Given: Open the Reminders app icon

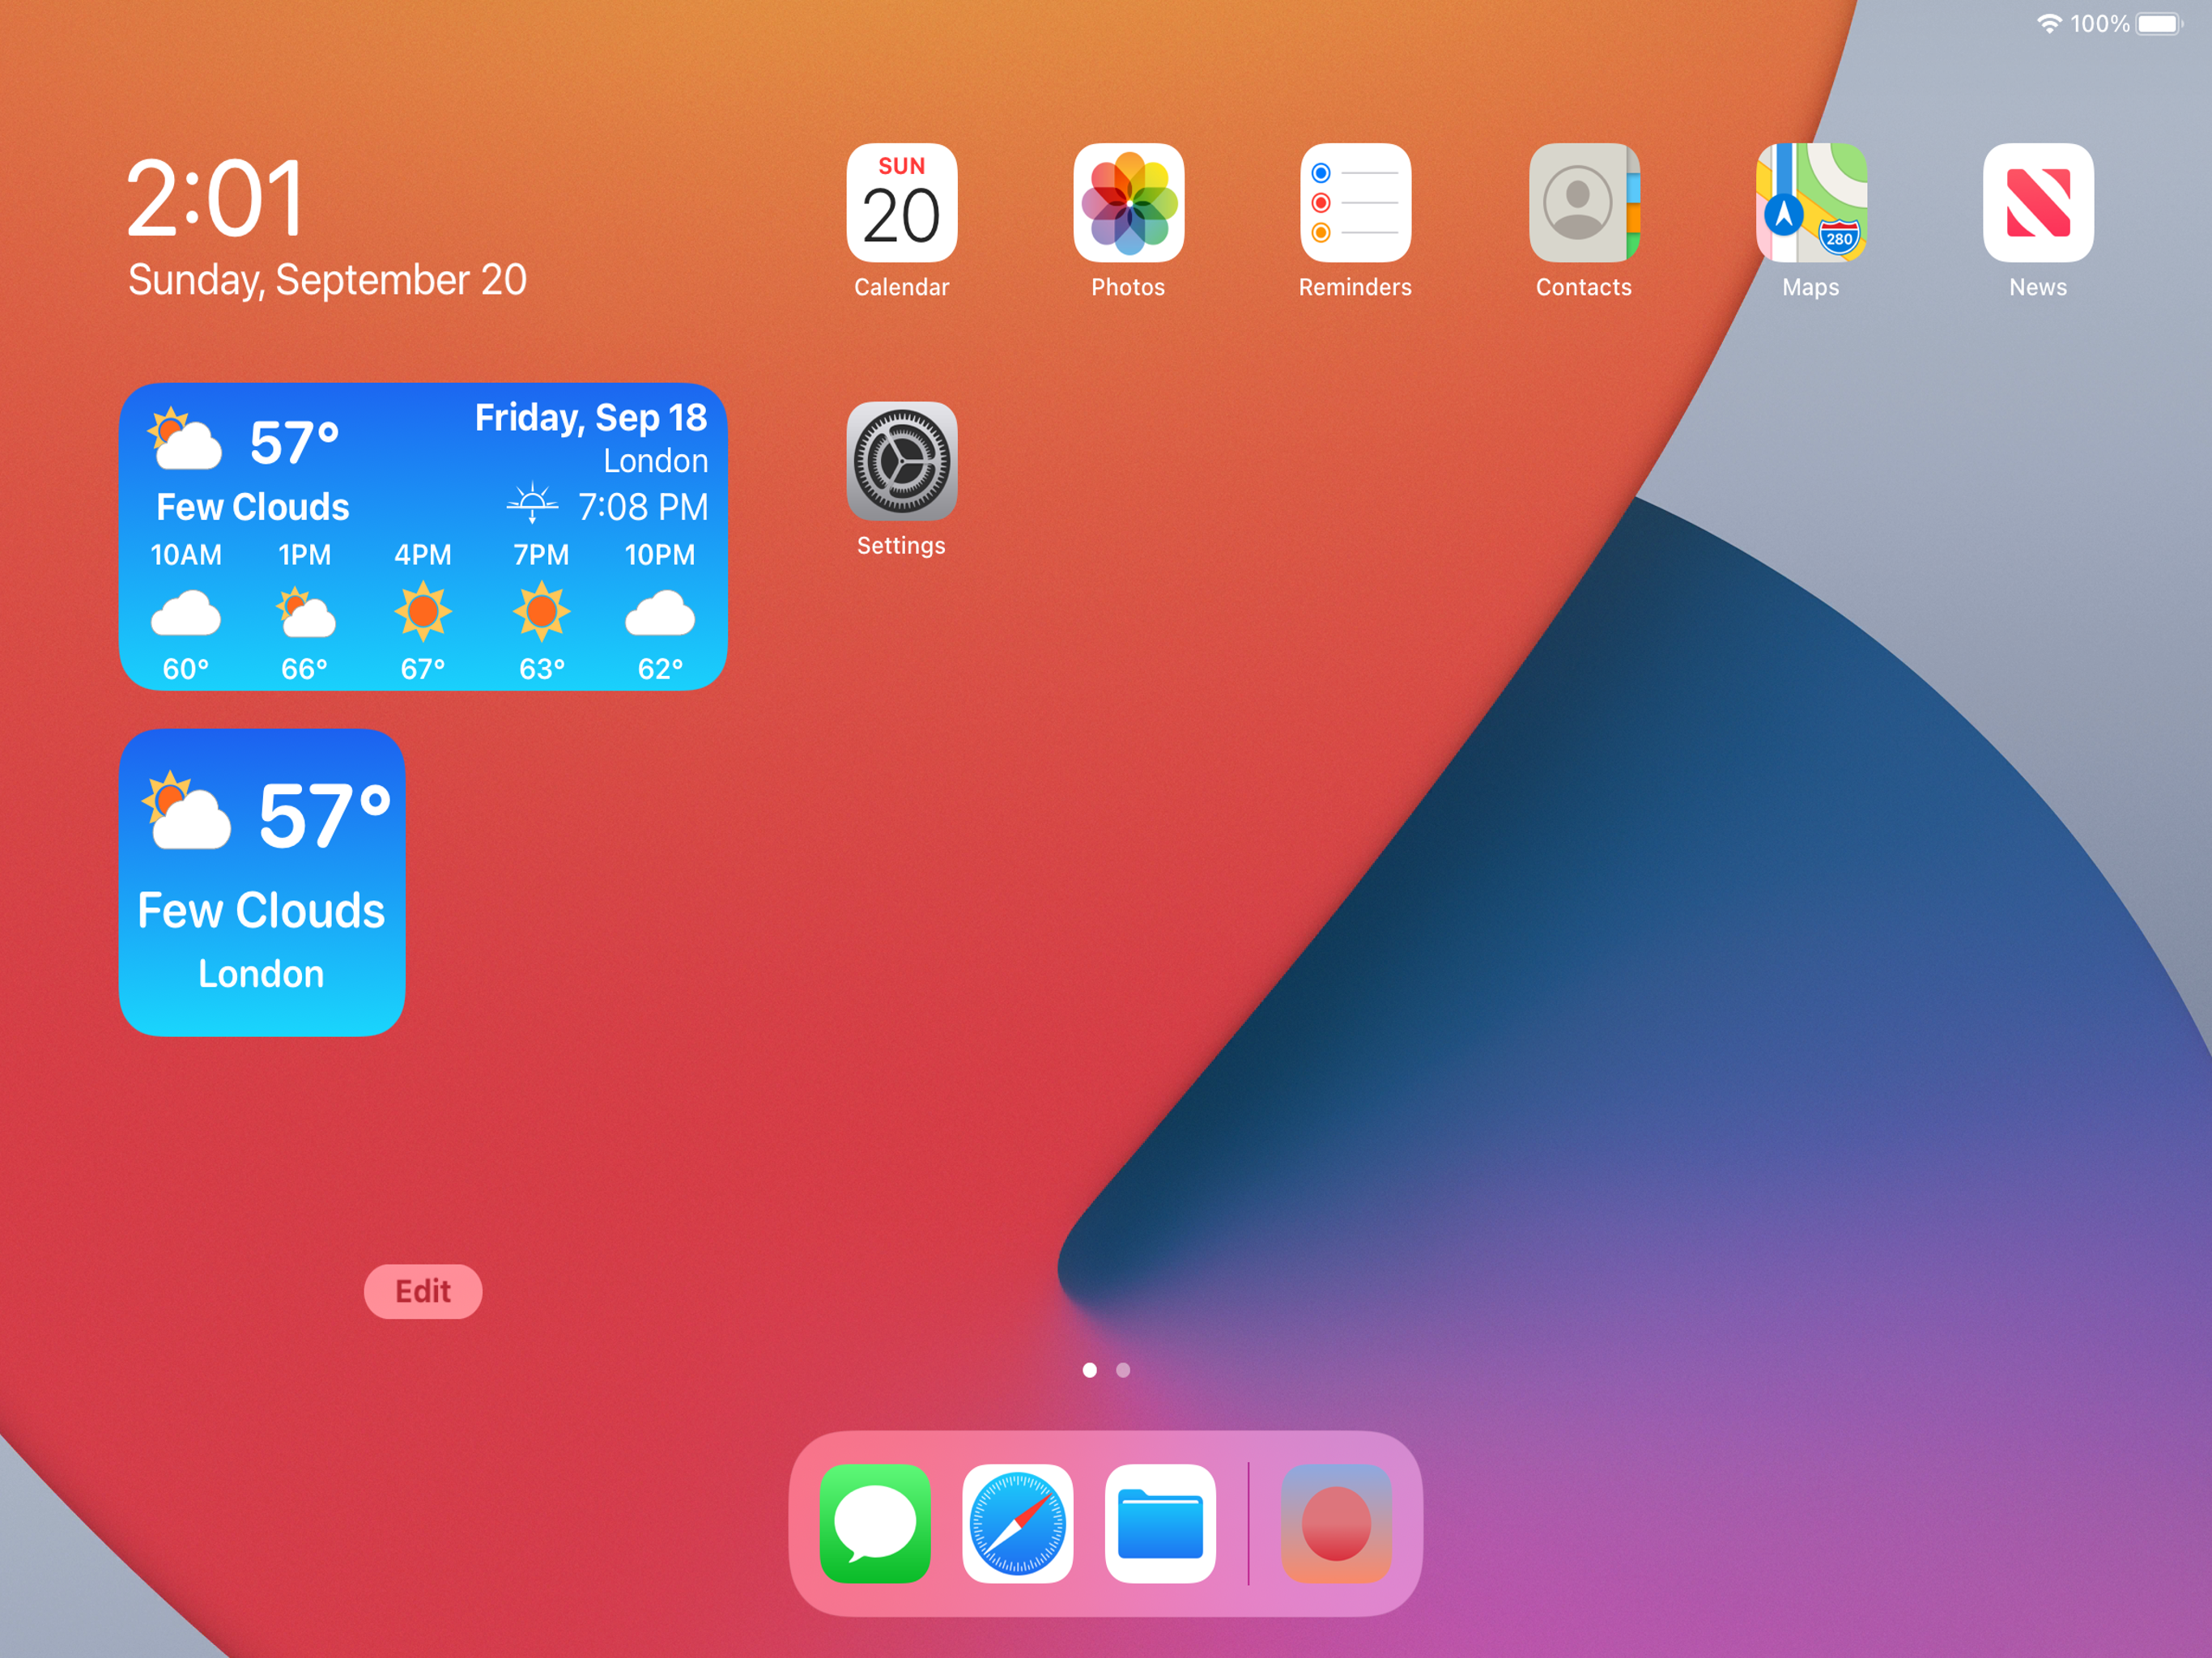Looking at the screenshot, I should (x=1355, y=203).
